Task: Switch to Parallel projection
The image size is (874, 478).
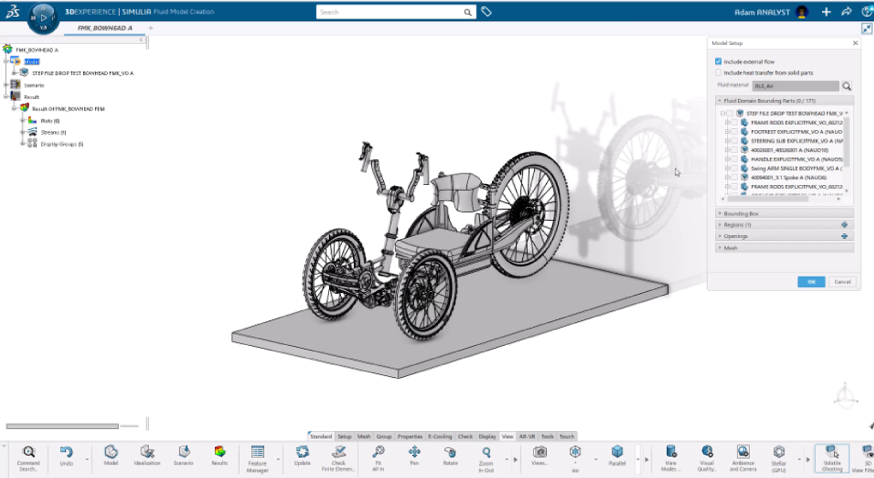Action: (x=617, y=456)
